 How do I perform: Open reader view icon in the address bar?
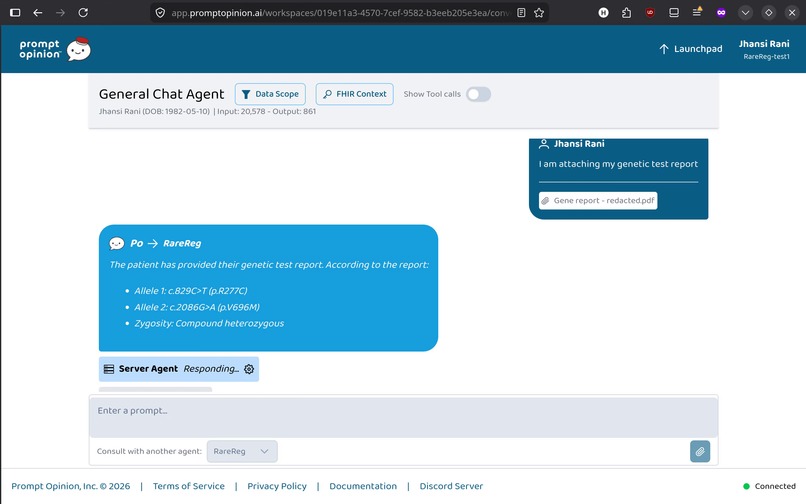[521, 13]
